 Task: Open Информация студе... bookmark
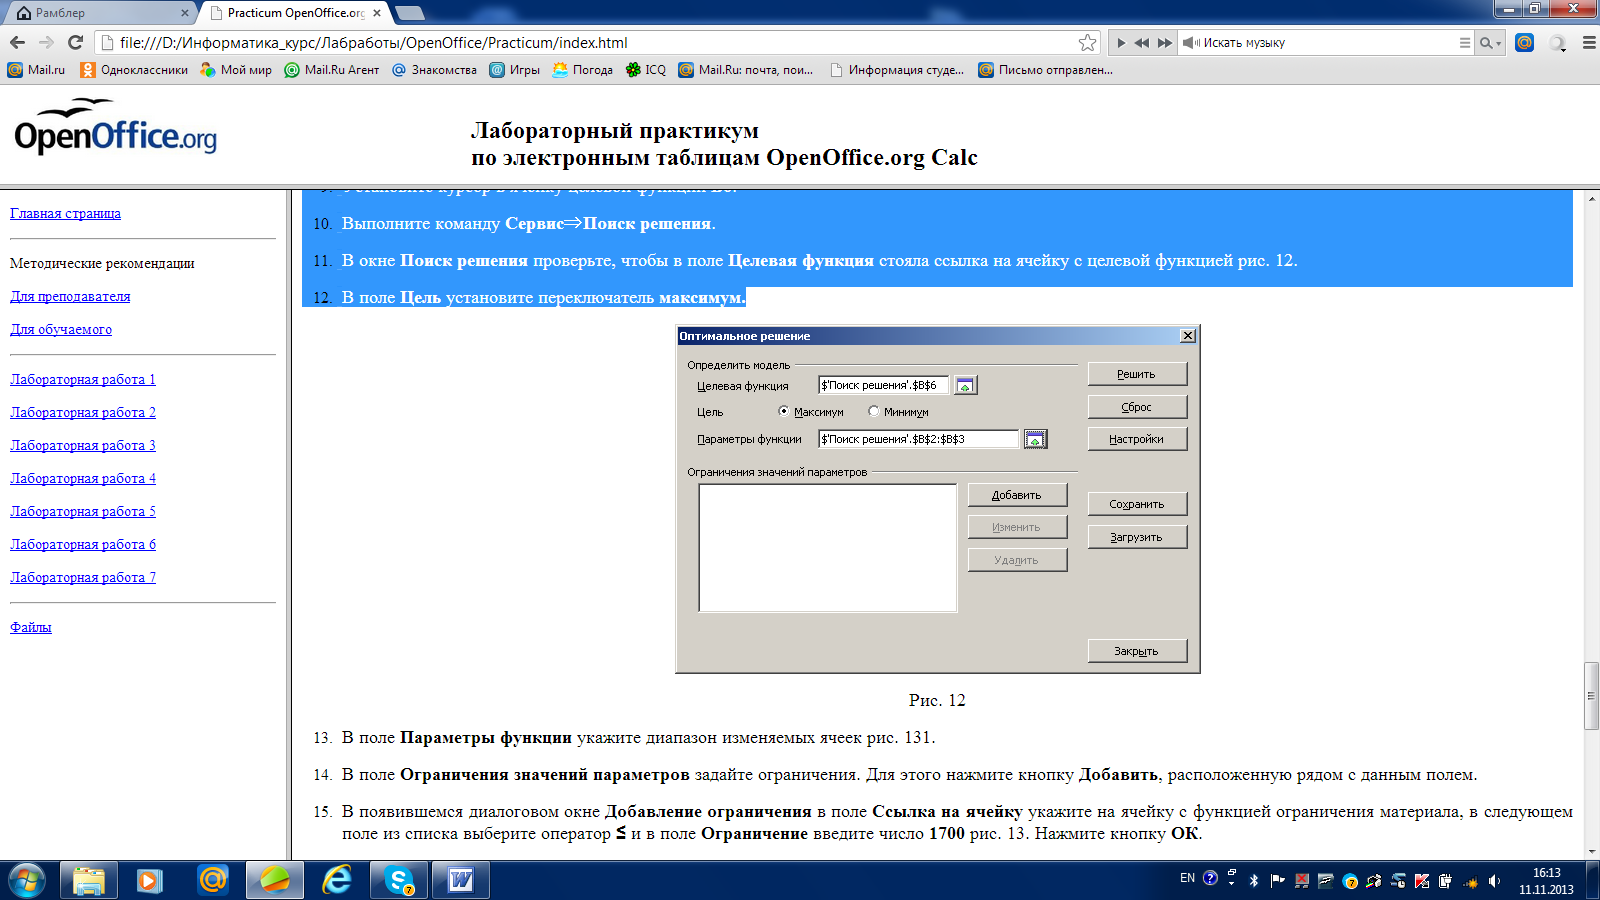(x=896, y=70)
